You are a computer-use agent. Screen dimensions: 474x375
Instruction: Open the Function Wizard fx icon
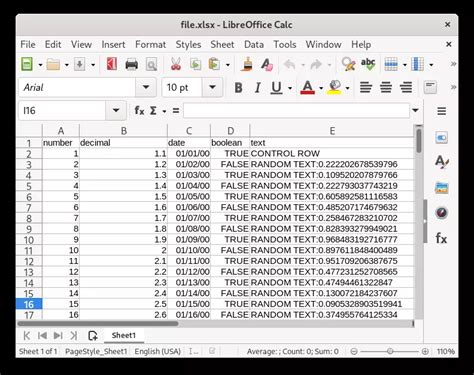pyautogui.click(x=139, y=110)
